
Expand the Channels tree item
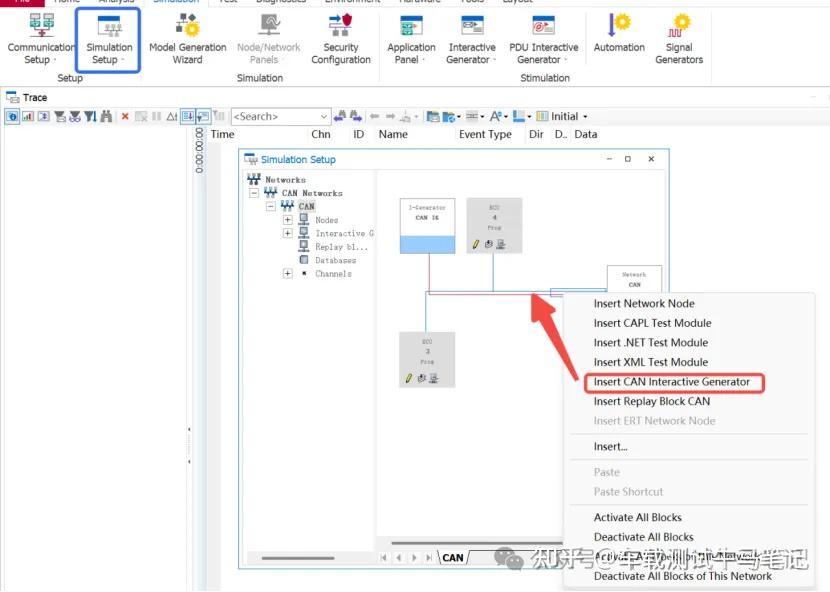point(287,273)
